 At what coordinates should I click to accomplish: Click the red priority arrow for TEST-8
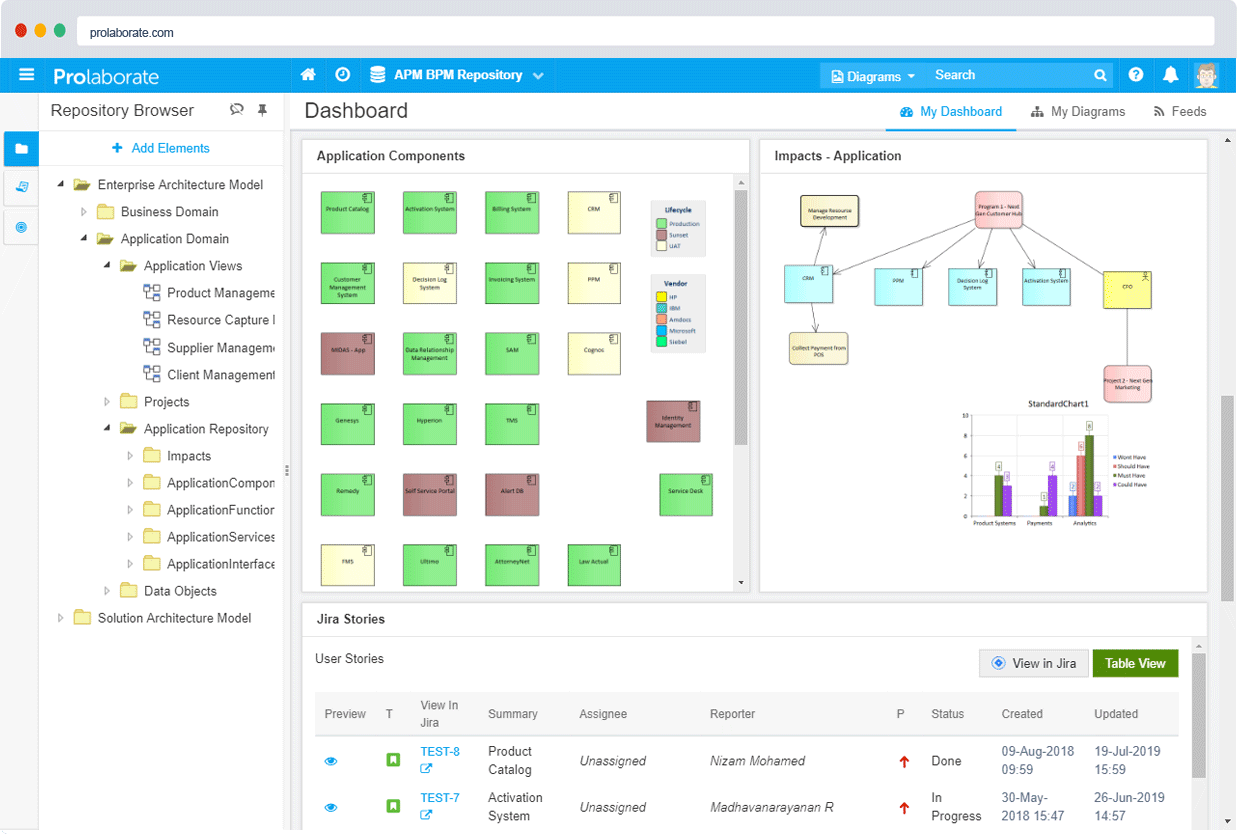pos(904,762)
